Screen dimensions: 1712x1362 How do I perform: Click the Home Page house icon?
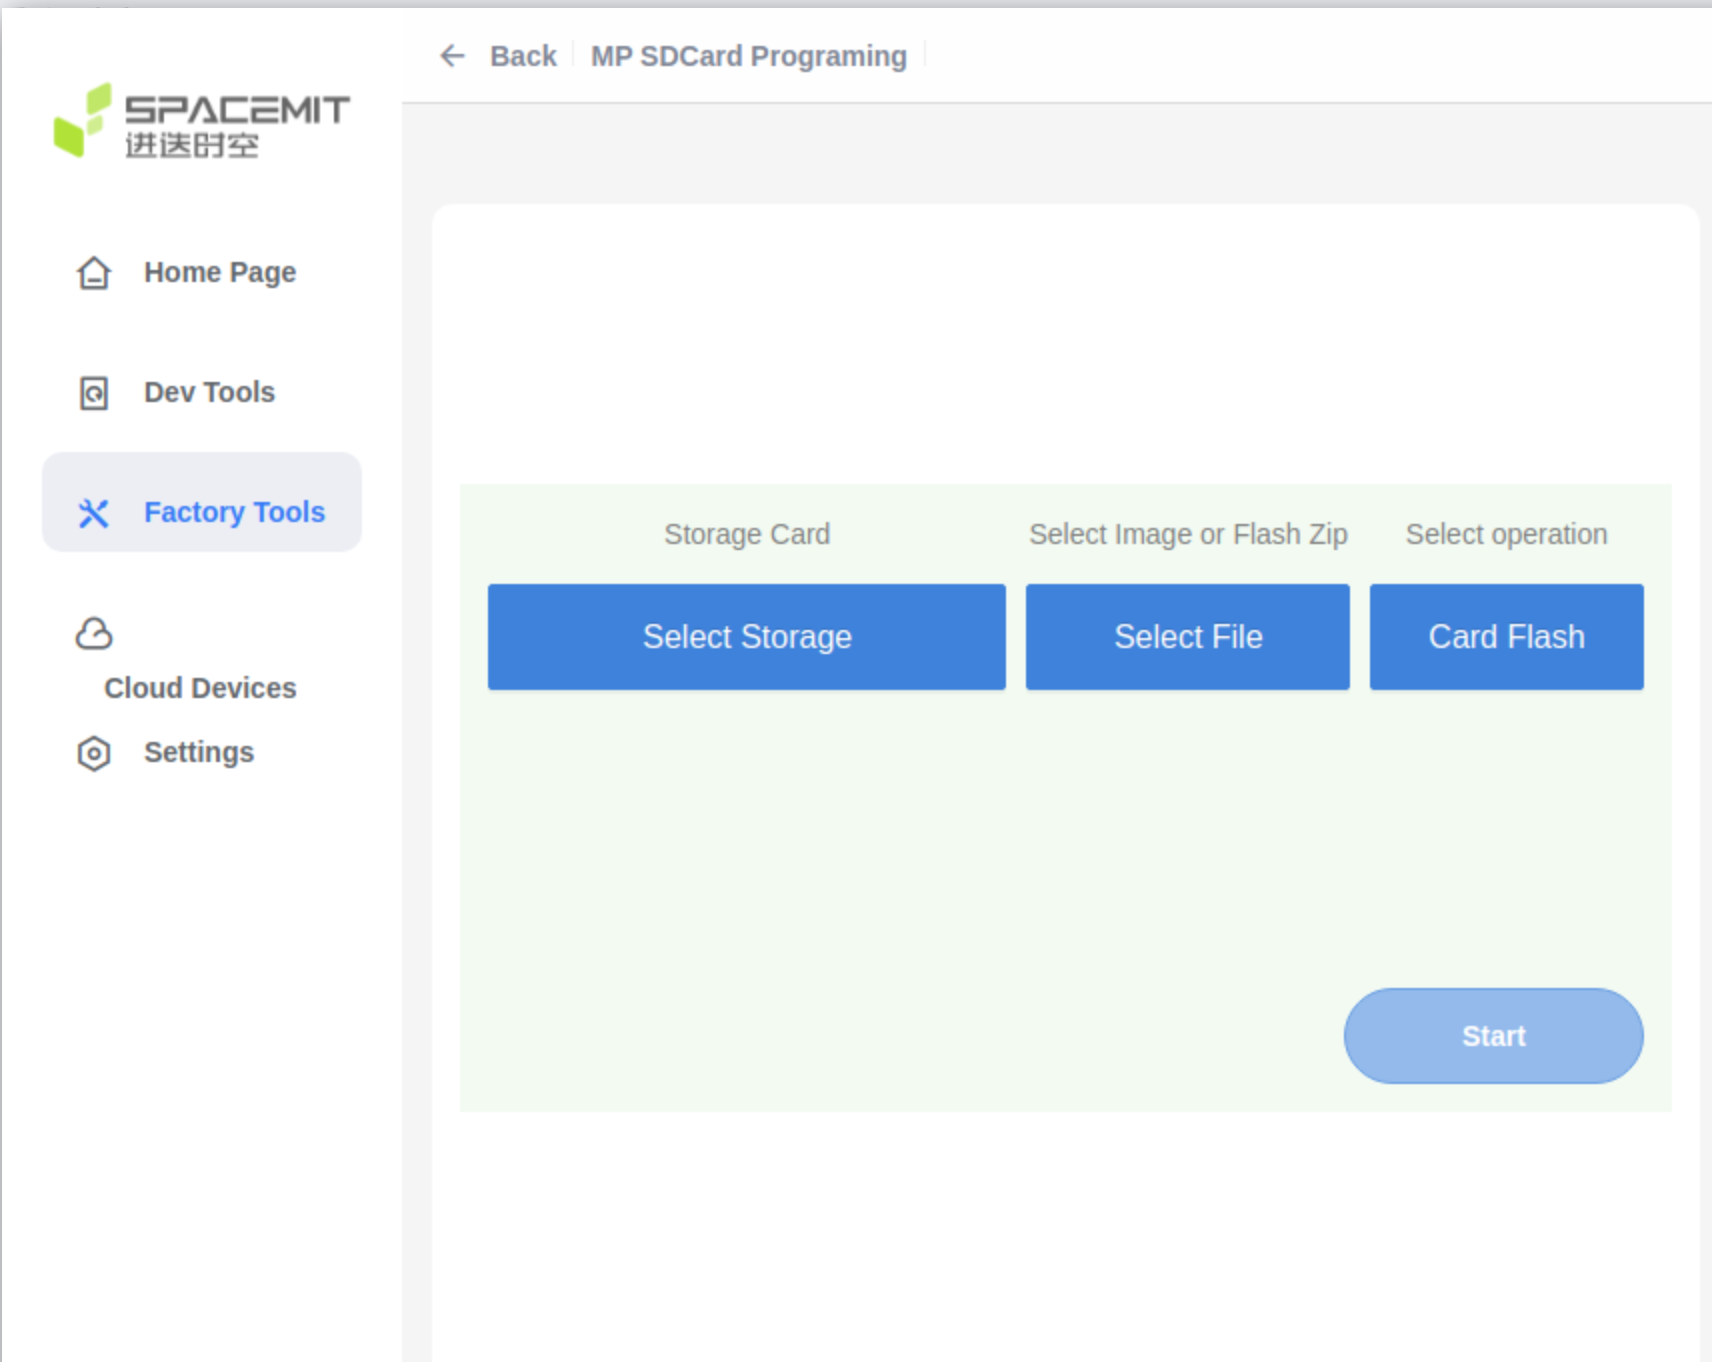(93, 273)
